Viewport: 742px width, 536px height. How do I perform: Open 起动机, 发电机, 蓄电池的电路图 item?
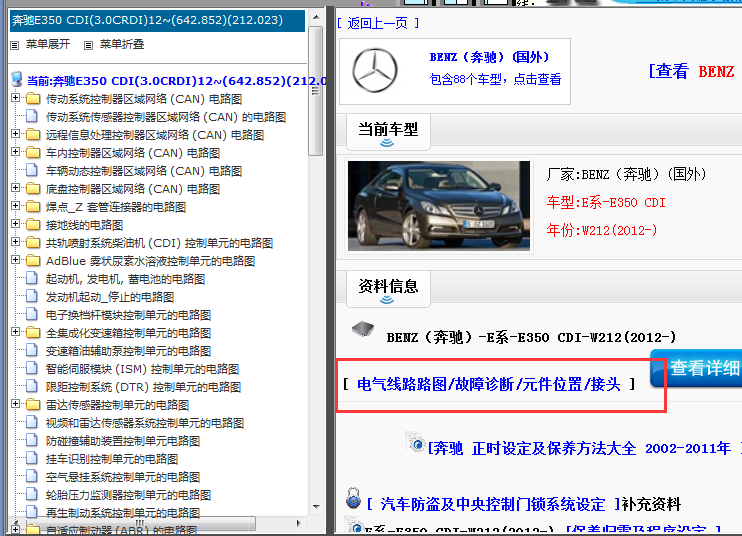pos(125,279)
